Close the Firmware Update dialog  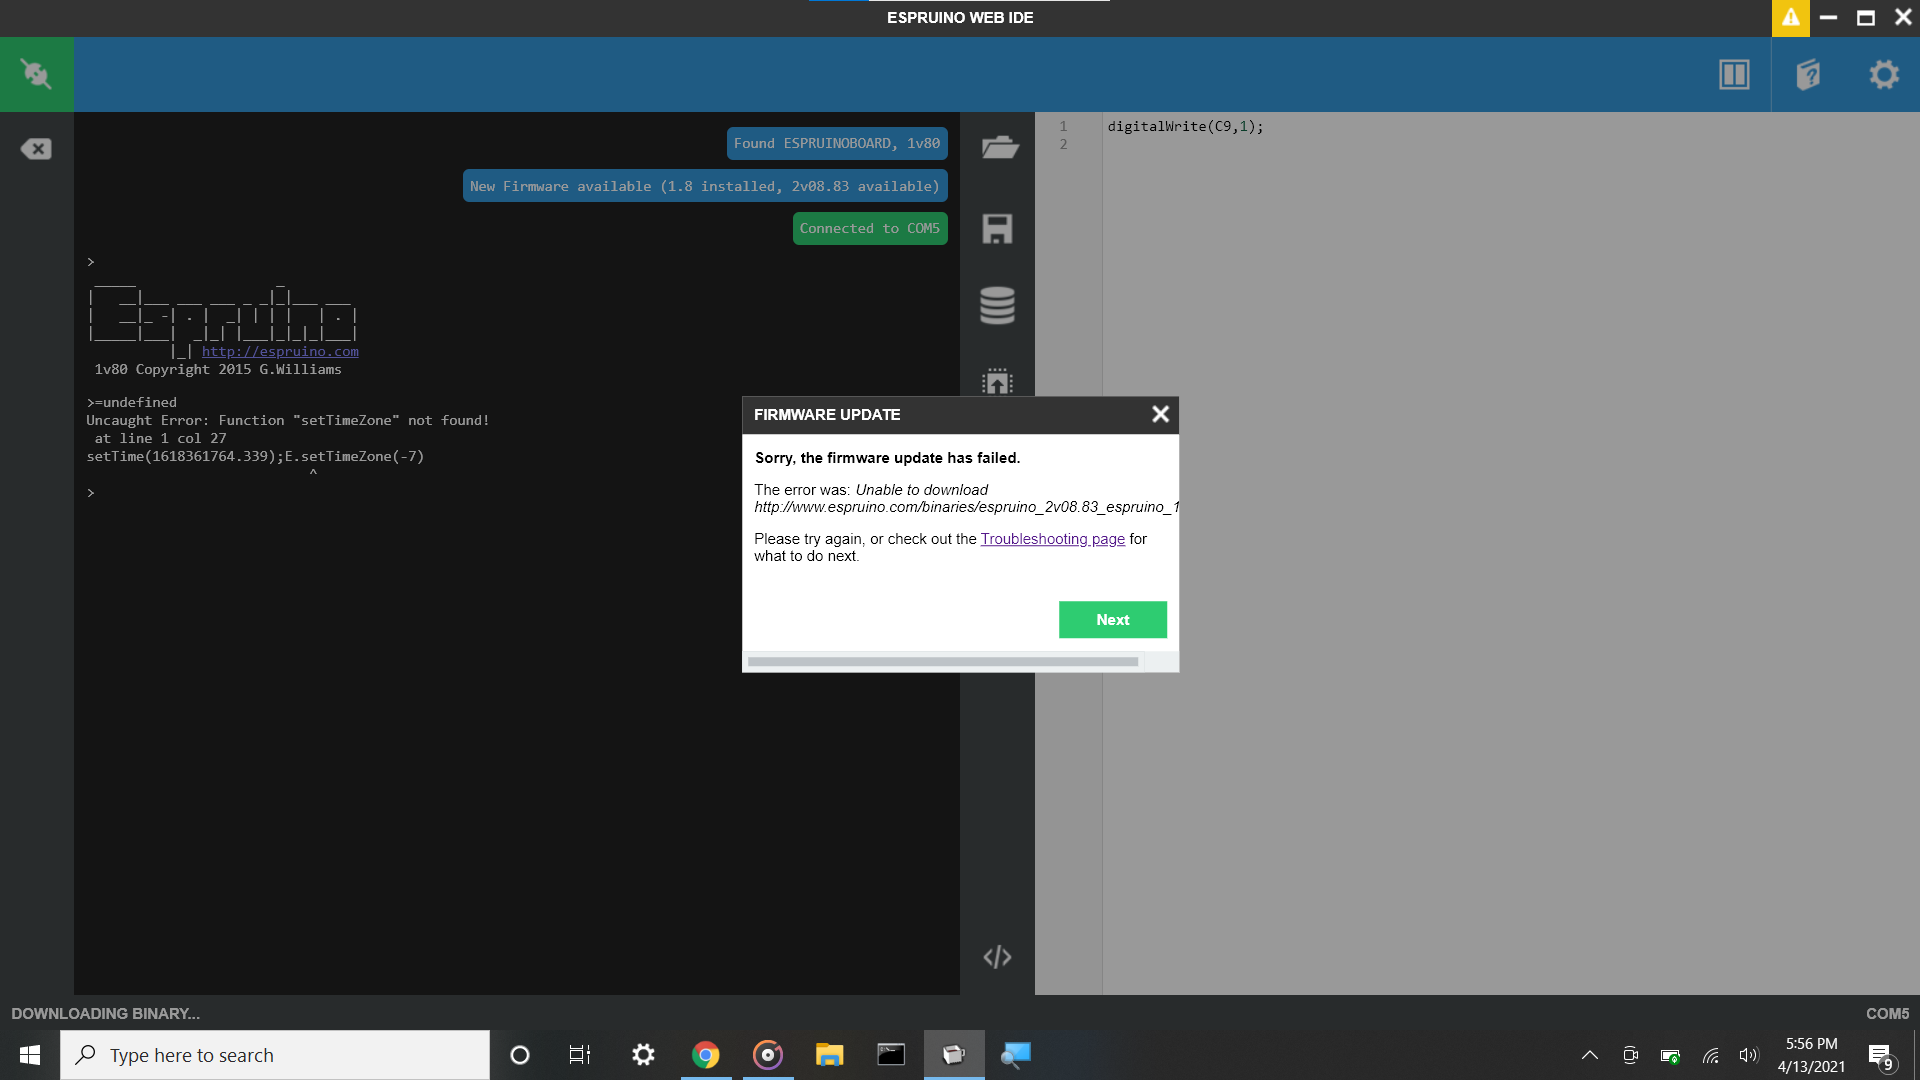[x=1160, y=414]
